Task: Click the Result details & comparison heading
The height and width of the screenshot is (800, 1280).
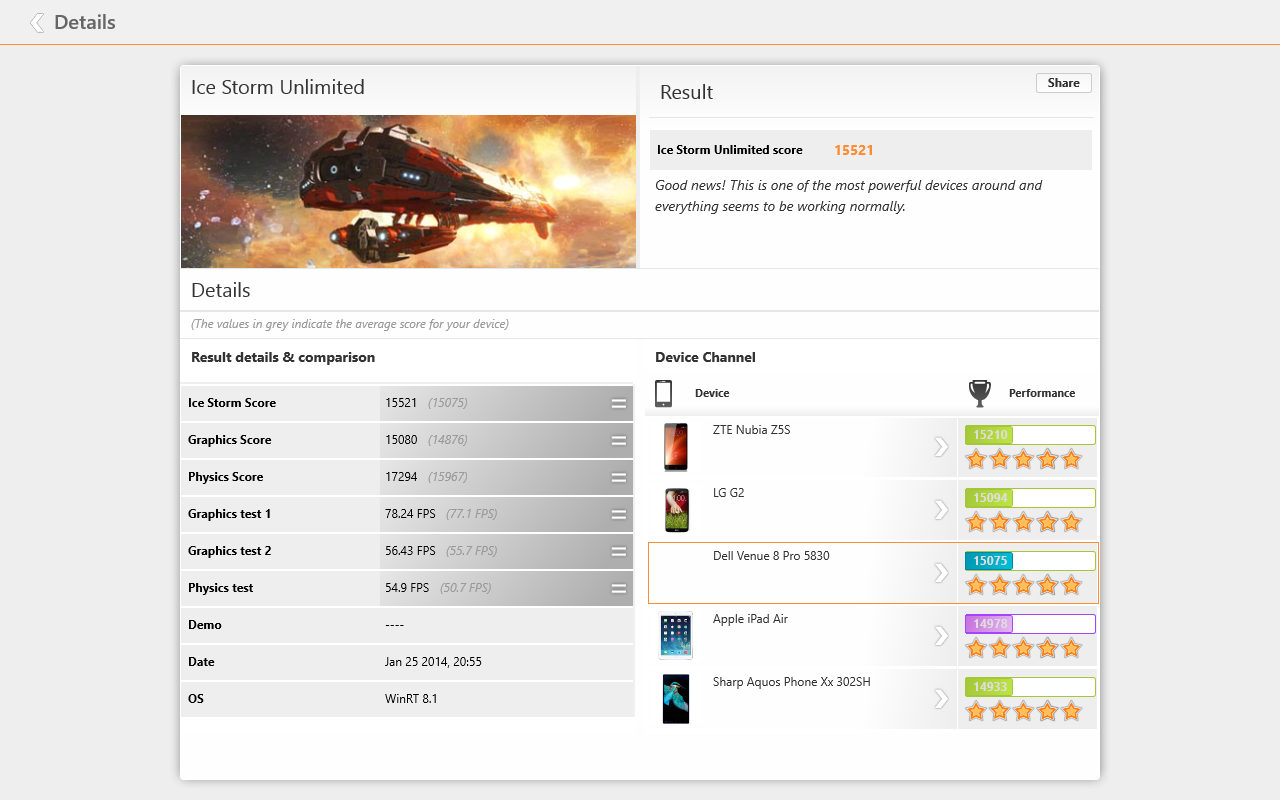Action: tap(283, 357)
